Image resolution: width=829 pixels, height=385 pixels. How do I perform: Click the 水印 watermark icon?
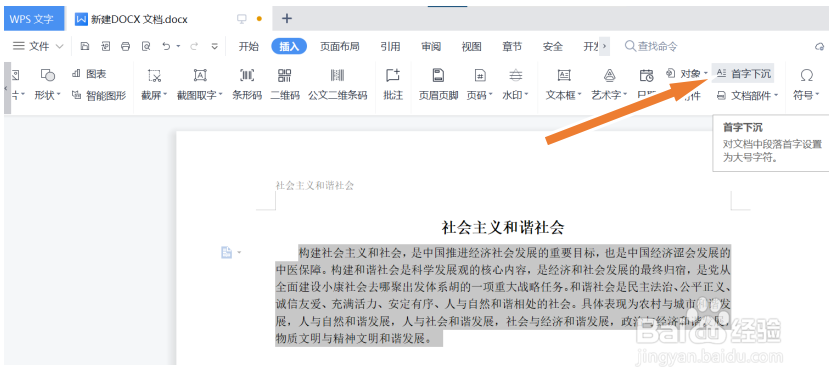pyautogui.click(x=516, y=76)
